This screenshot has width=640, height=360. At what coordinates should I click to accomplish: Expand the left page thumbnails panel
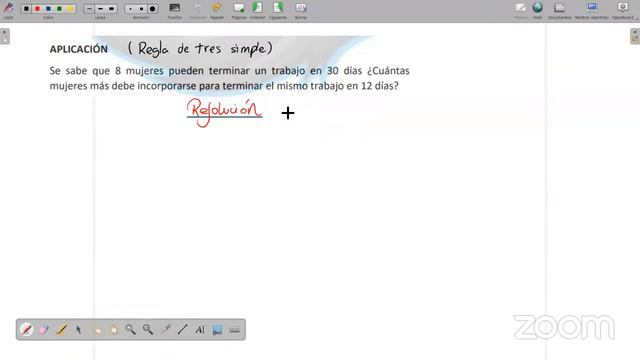[x=4, y=36]
